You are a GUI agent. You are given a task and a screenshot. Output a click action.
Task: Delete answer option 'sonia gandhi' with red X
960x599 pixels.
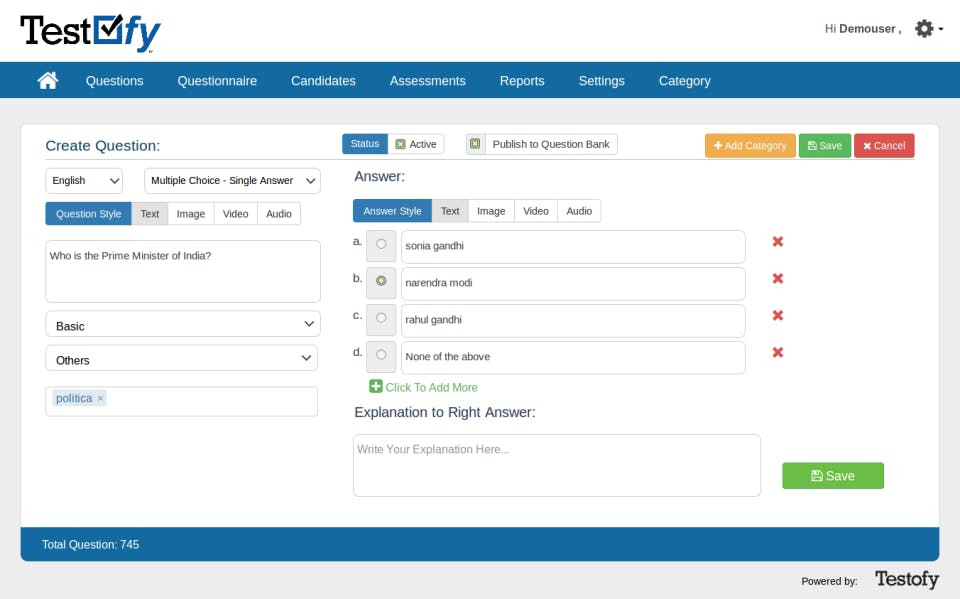point(778,241)
